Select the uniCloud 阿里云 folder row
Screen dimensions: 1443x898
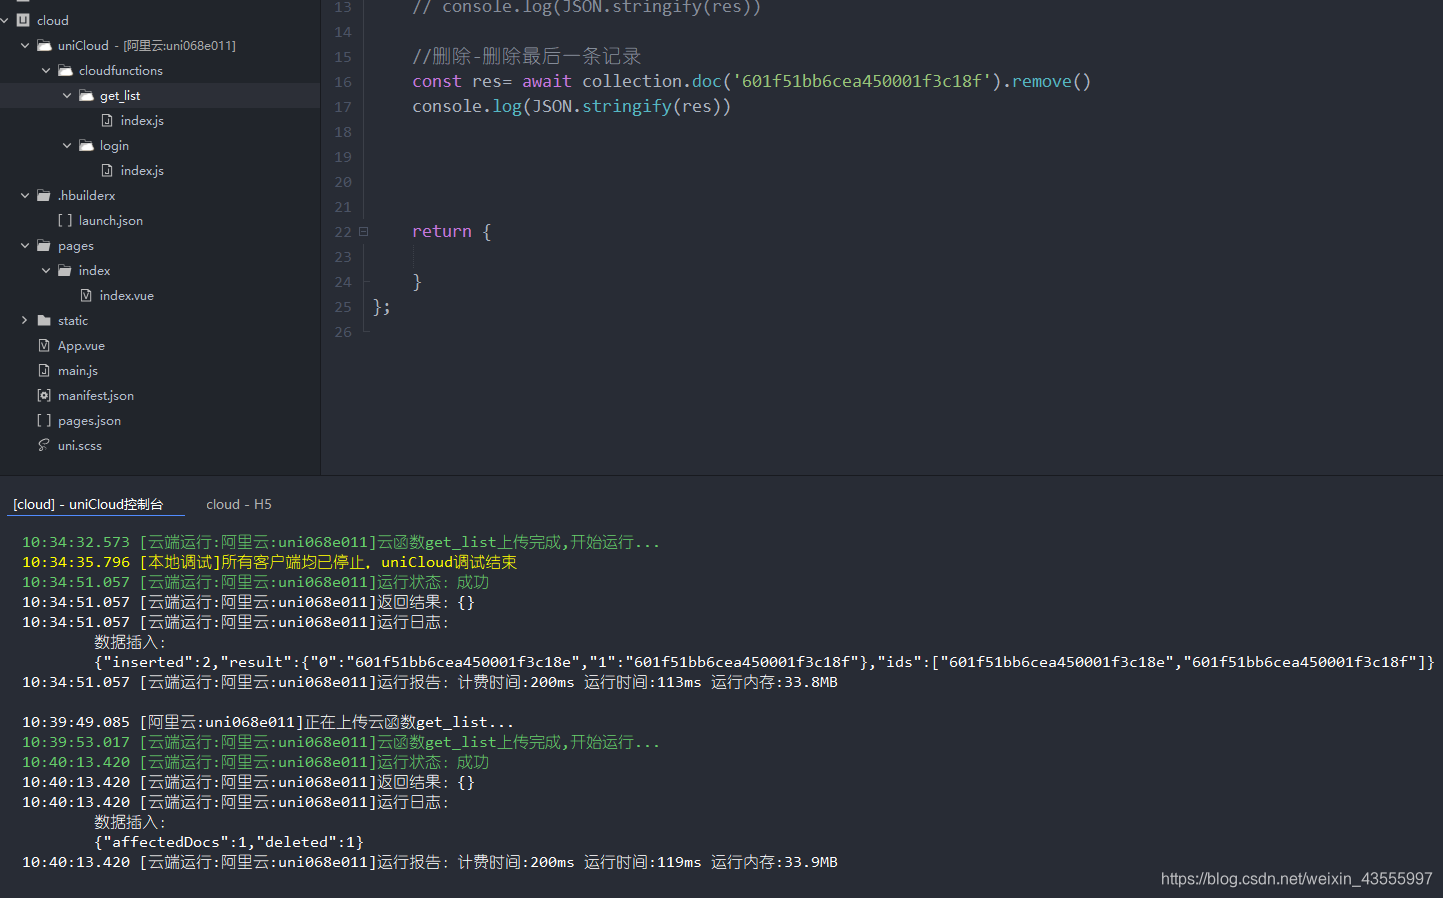160,45
